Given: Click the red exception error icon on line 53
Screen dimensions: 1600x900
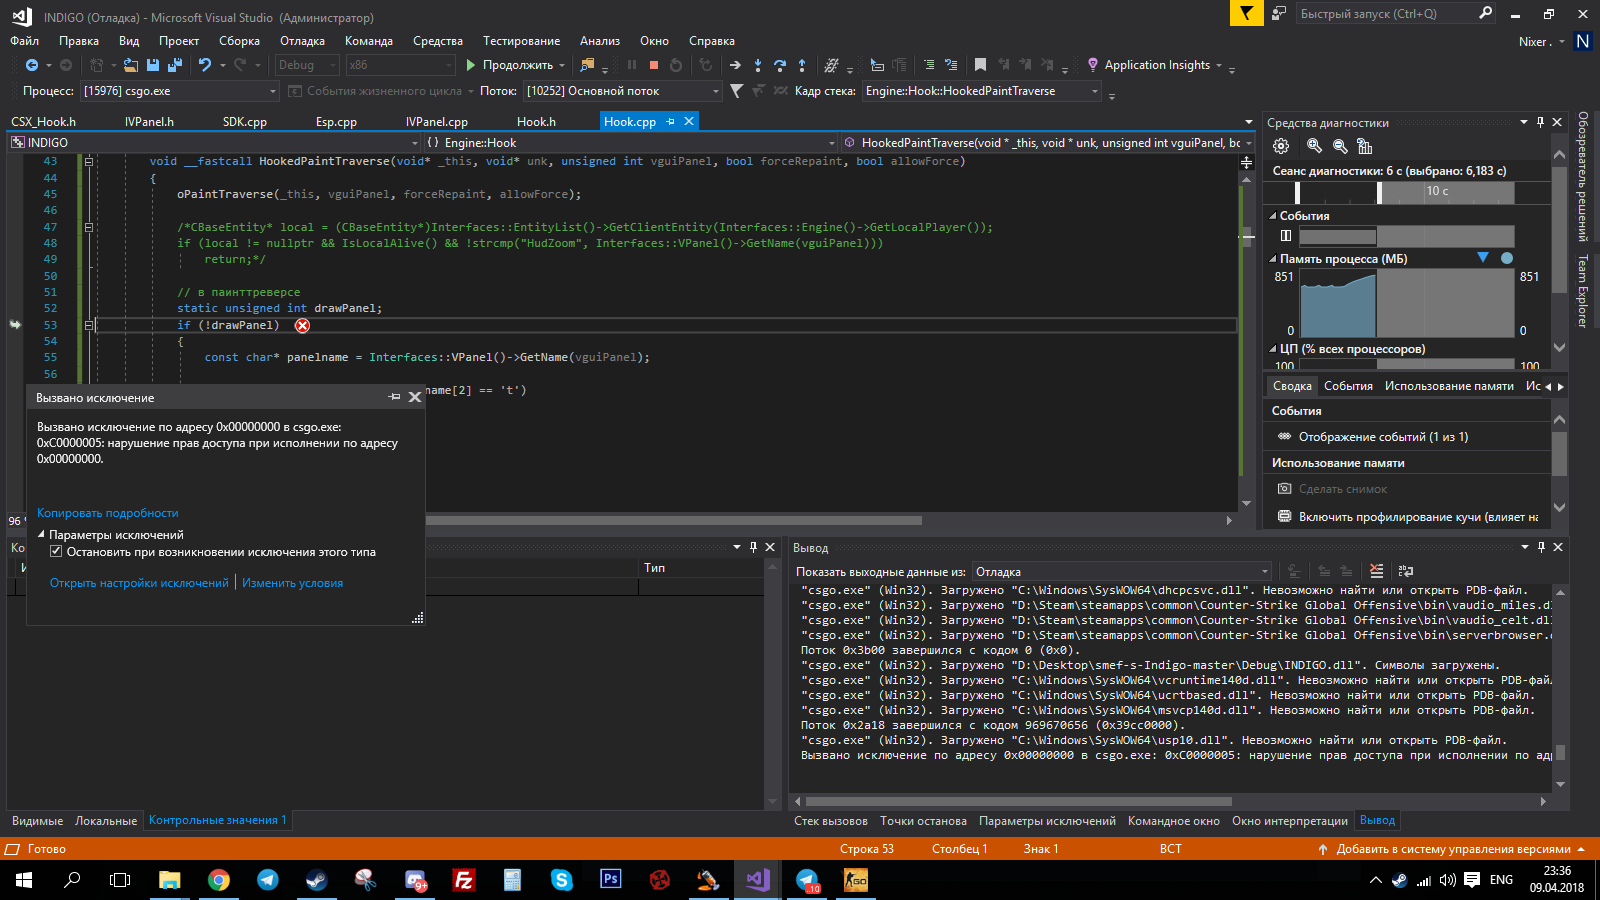Looking at the screenshot, I should (x=302, y=325).
